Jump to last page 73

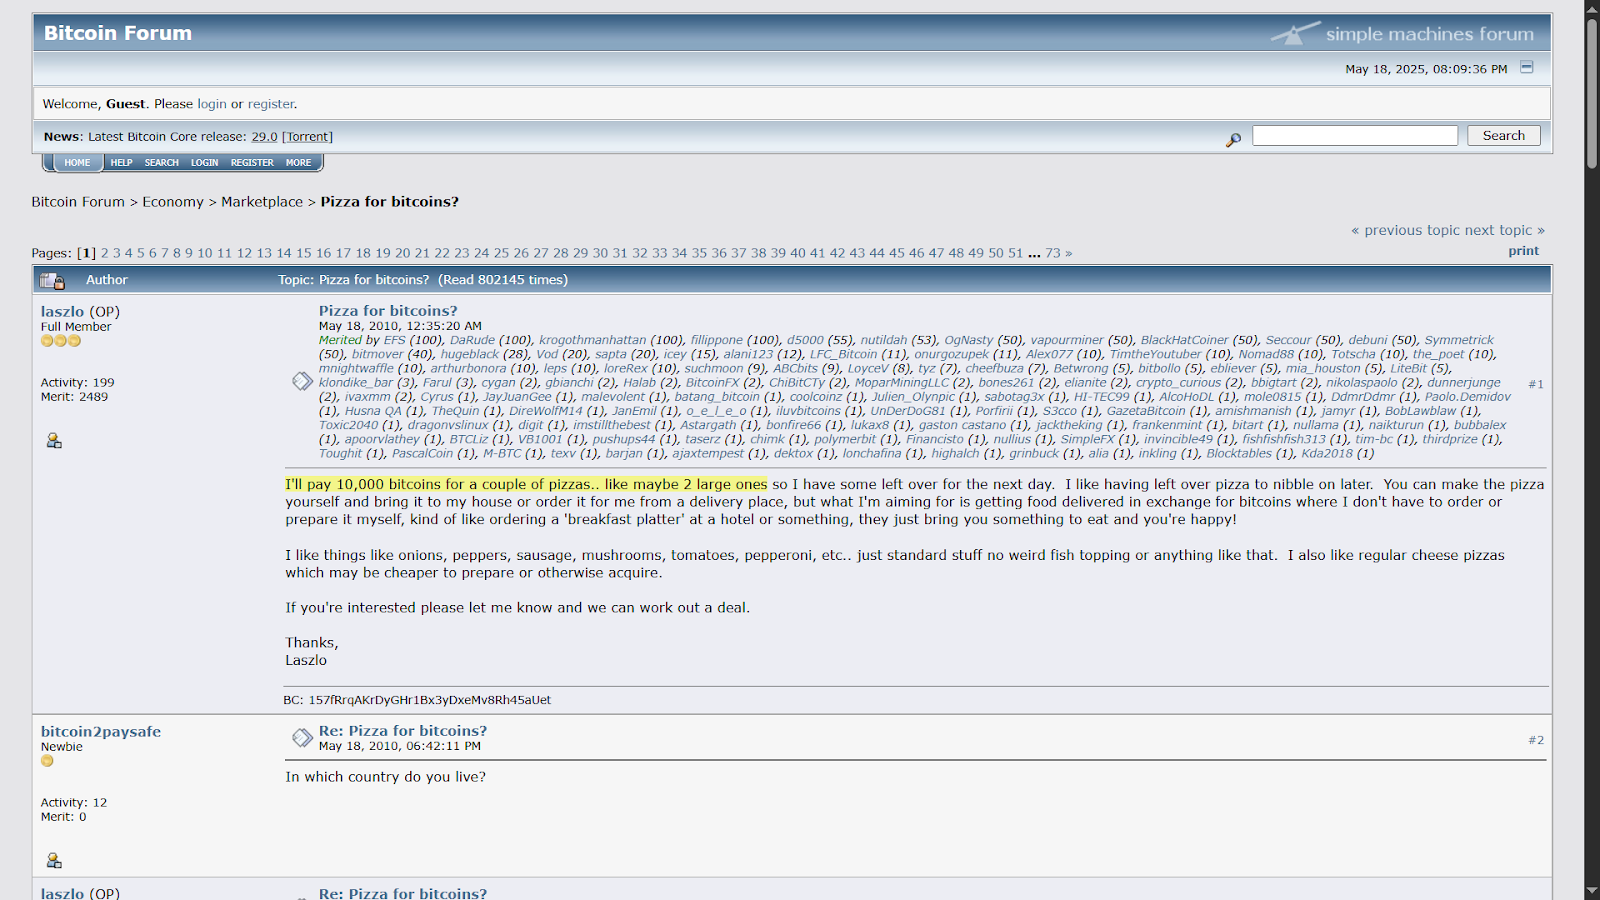1053,253
